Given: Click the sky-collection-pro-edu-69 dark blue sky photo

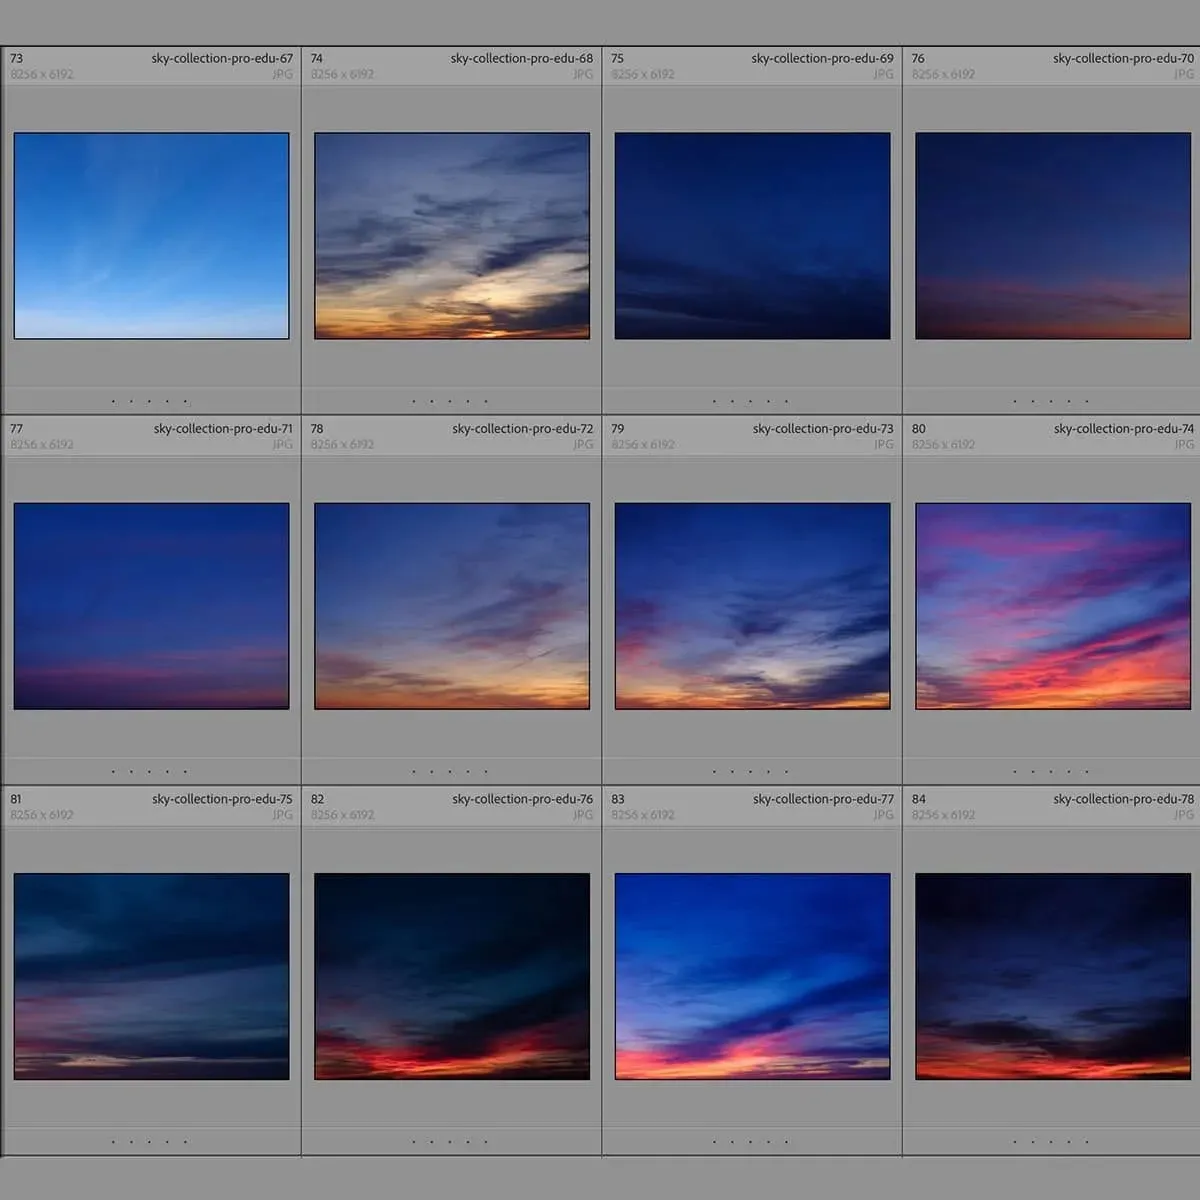Looking at the screenshot, I should (x=752, y=236).
